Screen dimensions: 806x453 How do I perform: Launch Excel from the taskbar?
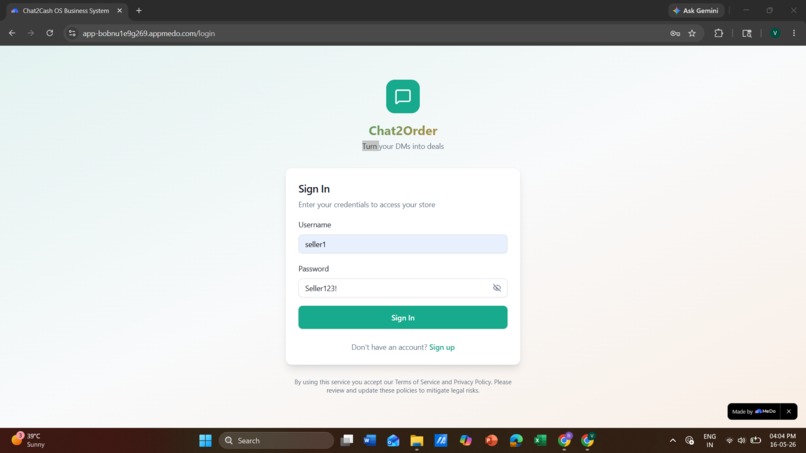click(540, 441)
